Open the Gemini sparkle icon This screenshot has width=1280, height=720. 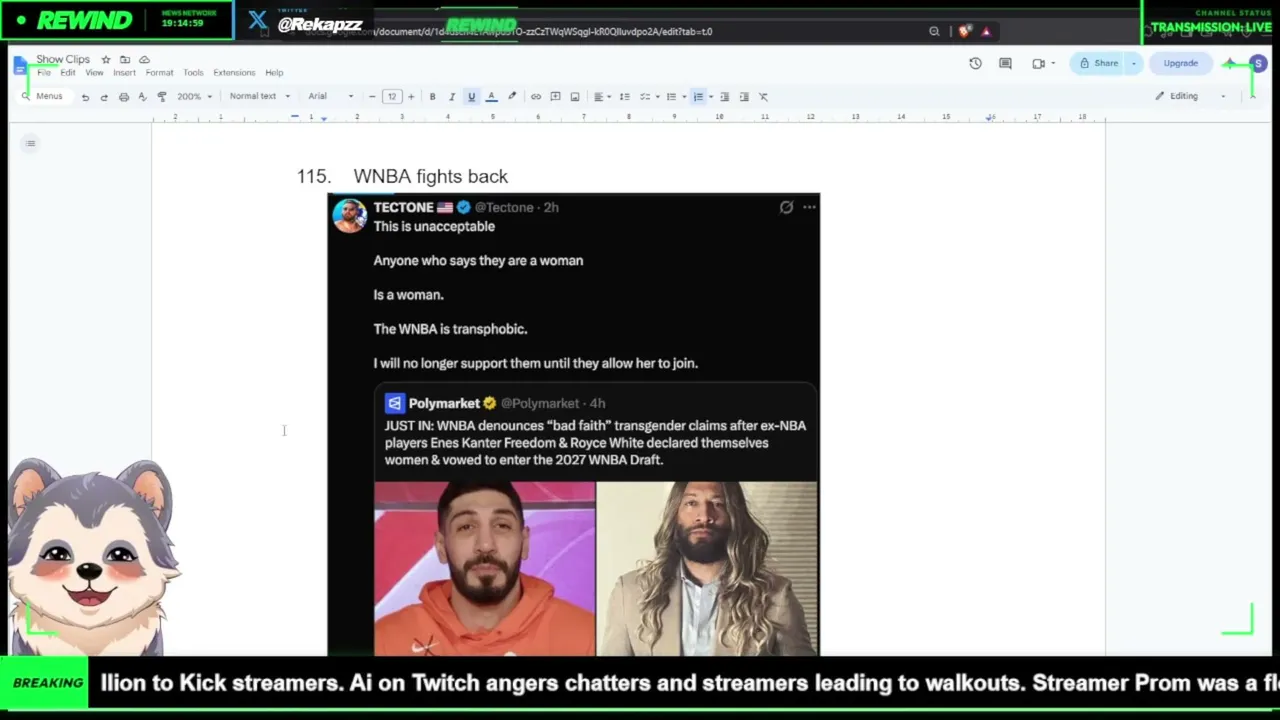click(1230, 63)
